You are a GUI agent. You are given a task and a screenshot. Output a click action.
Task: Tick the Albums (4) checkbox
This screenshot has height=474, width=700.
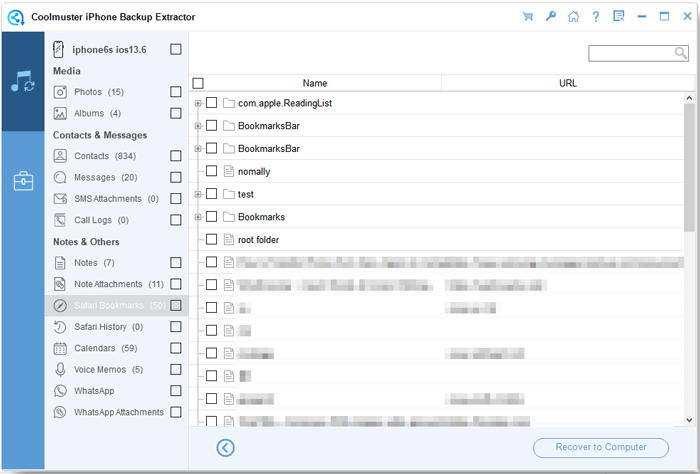(176, 113)
